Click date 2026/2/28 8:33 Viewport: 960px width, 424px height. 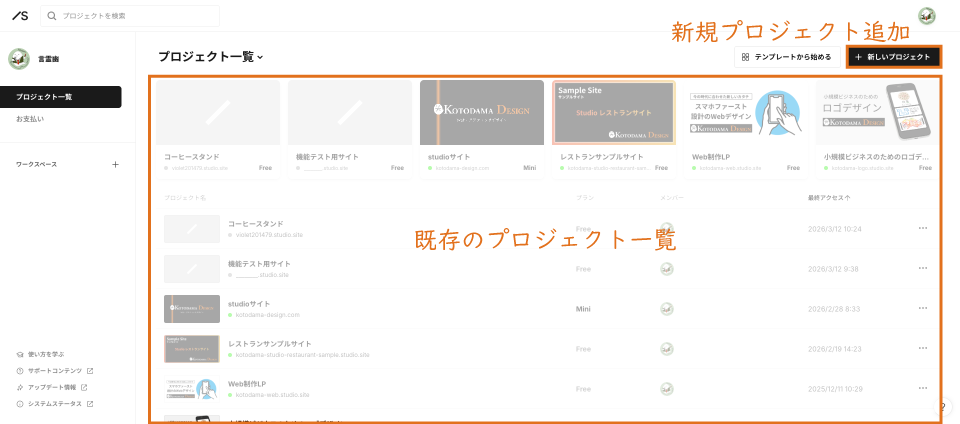pos(834,309)
